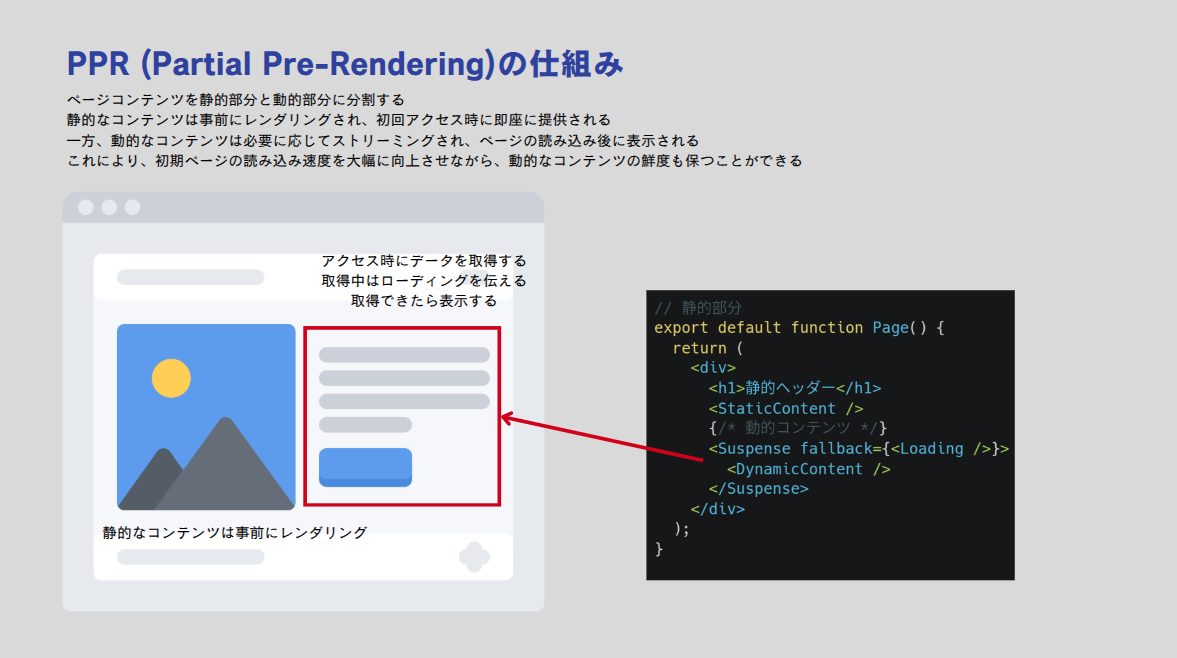Click the closing '</Suspense>' tag in the code
The width and height of the screenshot is (1177, 658).
[759, 488]
